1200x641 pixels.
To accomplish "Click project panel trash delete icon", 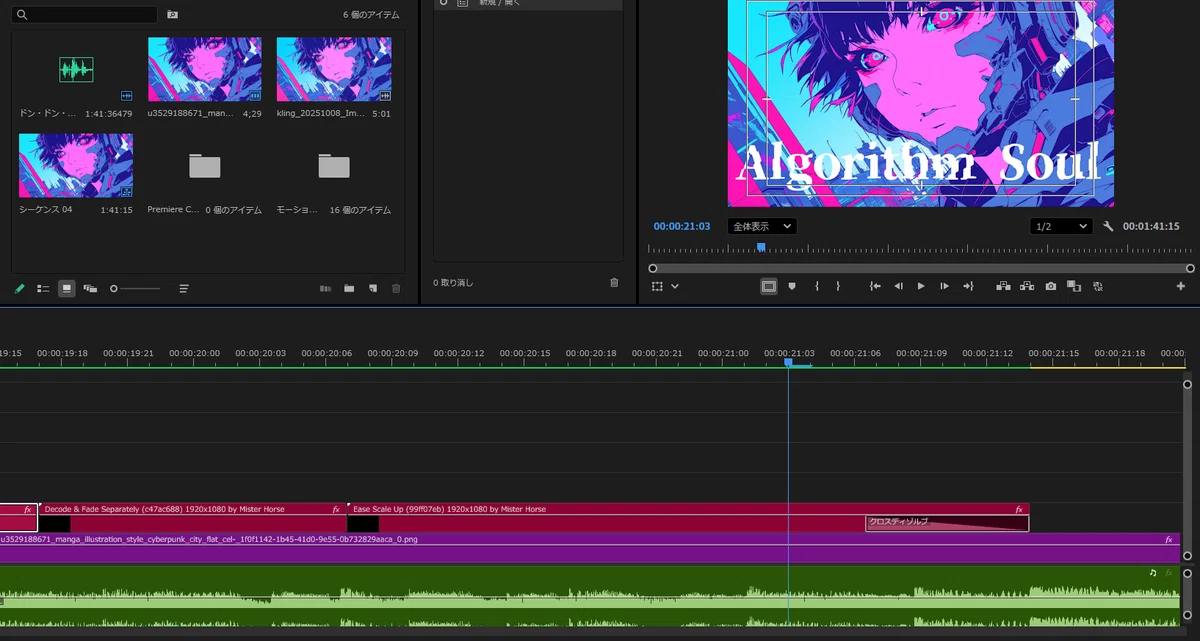I will [x=396, y=288].
